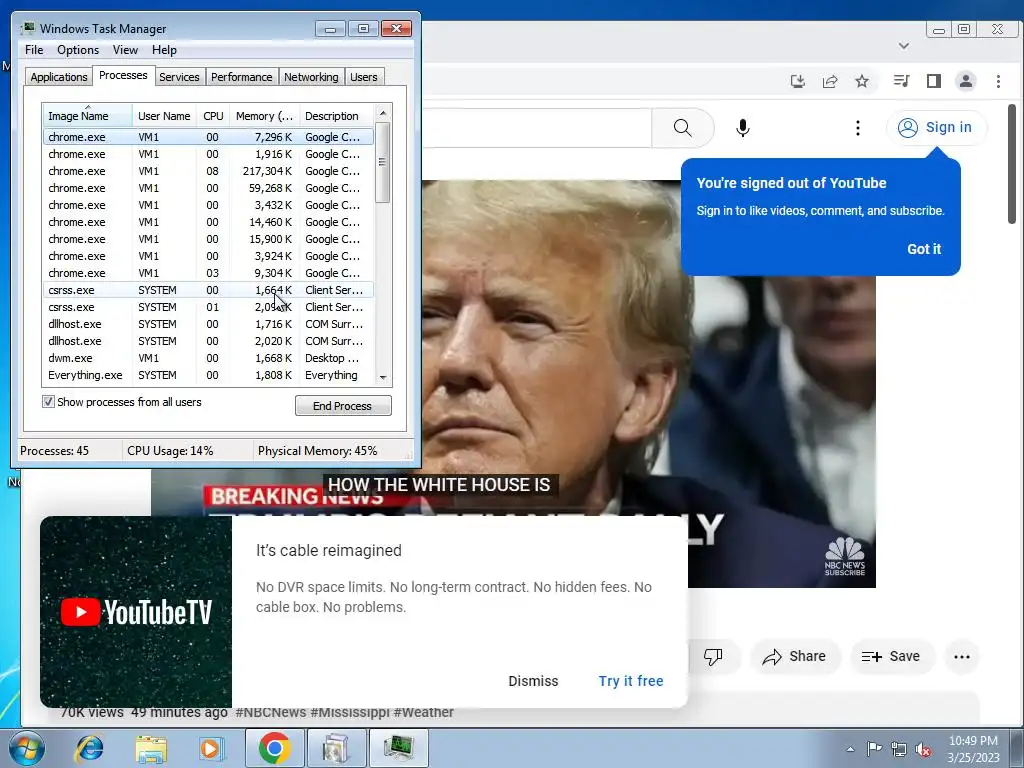Click YouTube search input field

click(x=536, y=127)
